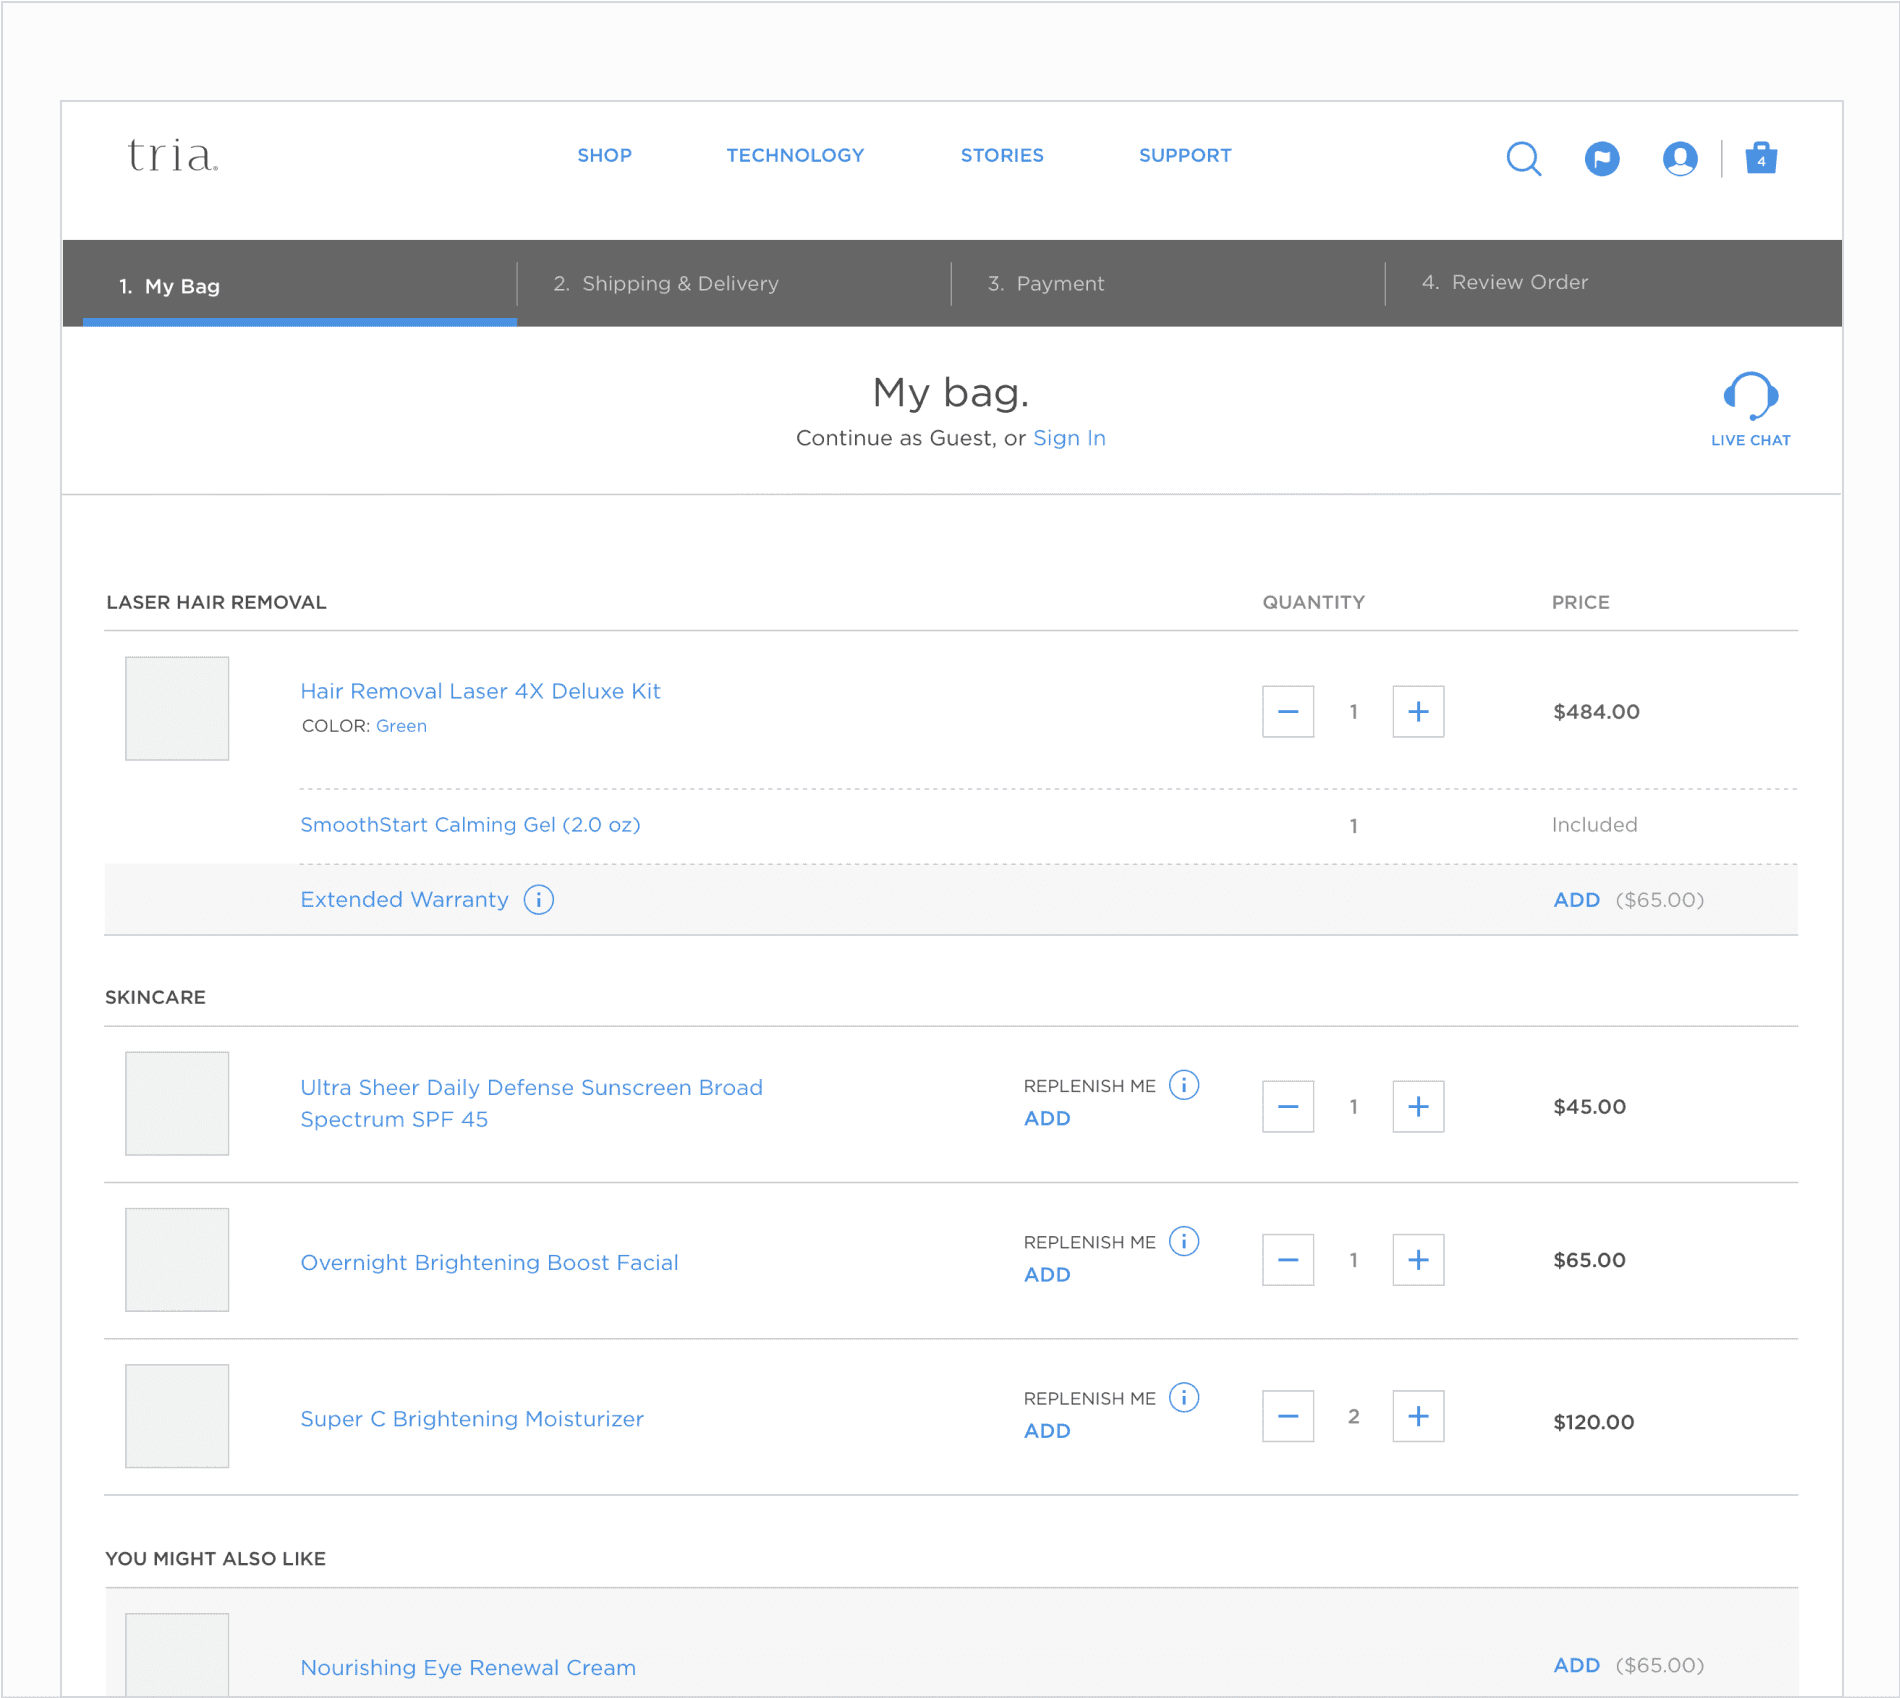Open Hair Removal Laser 4X Deluxe Kit link
This screenshot has width=1900, height=1698.
pos(480,691)
